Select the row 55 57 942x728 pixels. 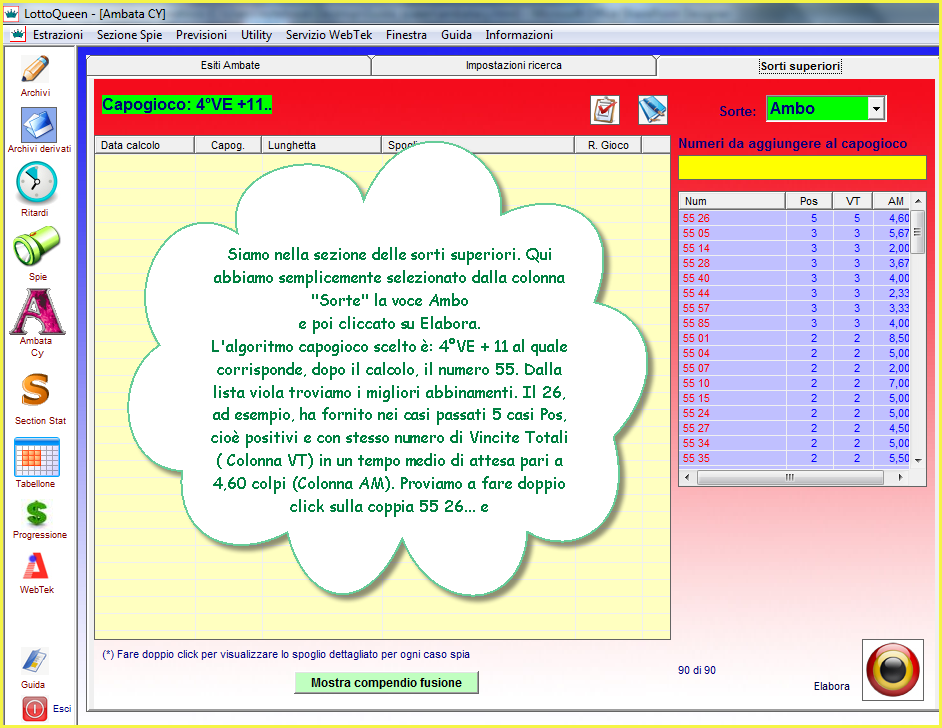coord(795,308)
